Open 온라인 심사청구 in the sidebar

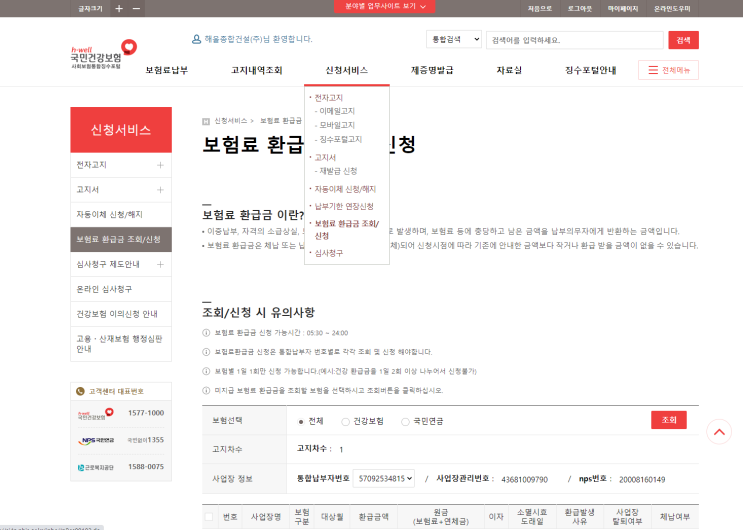[121, 289]
